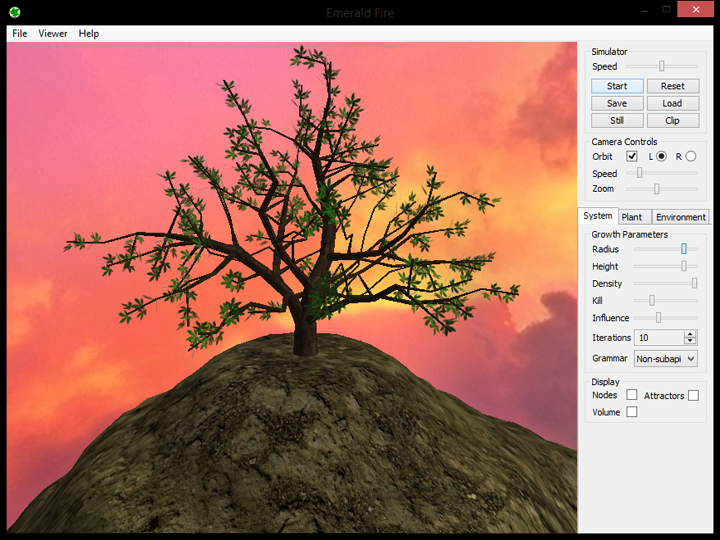Open the Grammar dropdown

pyautogui.click(x=665, y=358)
